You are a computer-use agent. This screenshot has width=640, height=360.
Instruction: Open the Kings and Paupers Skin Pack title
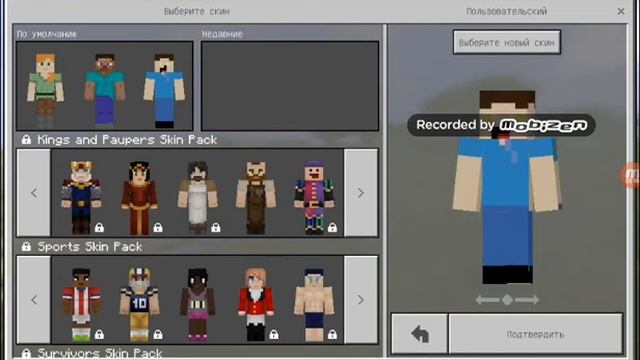(x=127, y=140)
